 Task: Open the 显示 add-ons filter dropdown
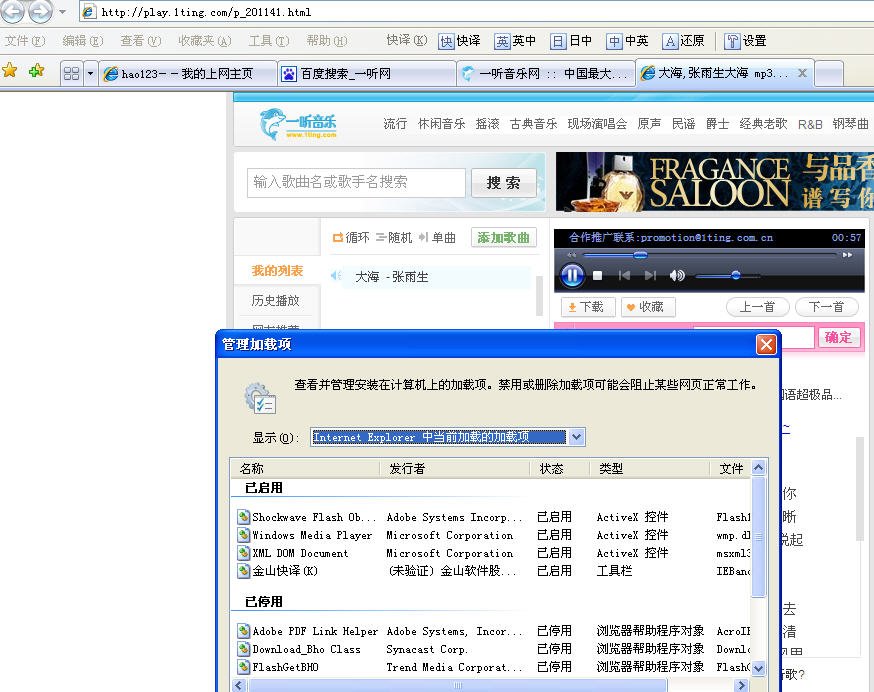click(x=576, y=436)
